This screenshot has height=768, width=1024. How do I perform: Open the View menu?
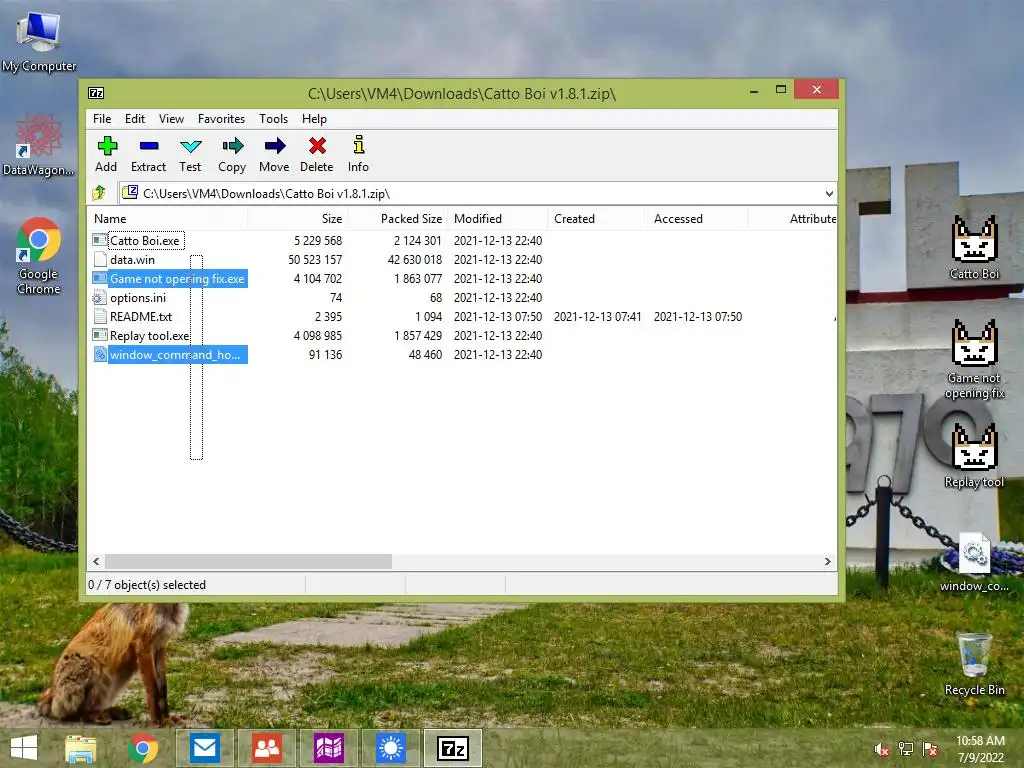tap(171, 119)
